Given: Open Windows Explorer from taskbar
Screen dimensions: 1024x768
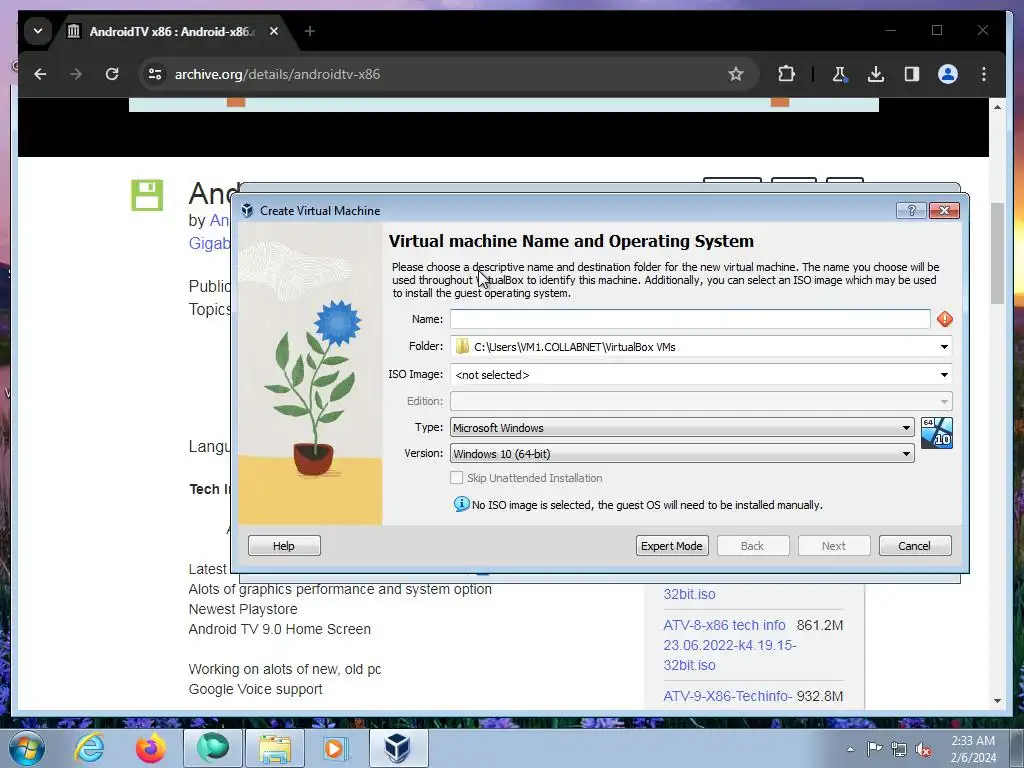Looking at the screenshot, I should click(275, 748).
